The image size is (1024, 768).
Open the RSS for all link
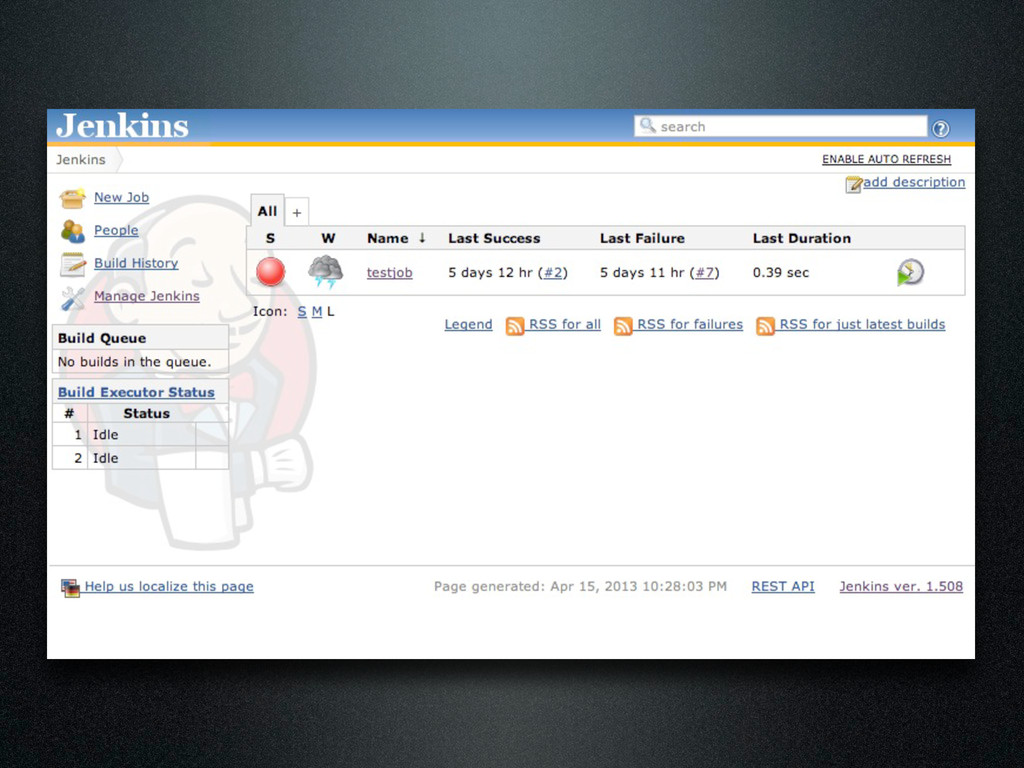[564, 325]
